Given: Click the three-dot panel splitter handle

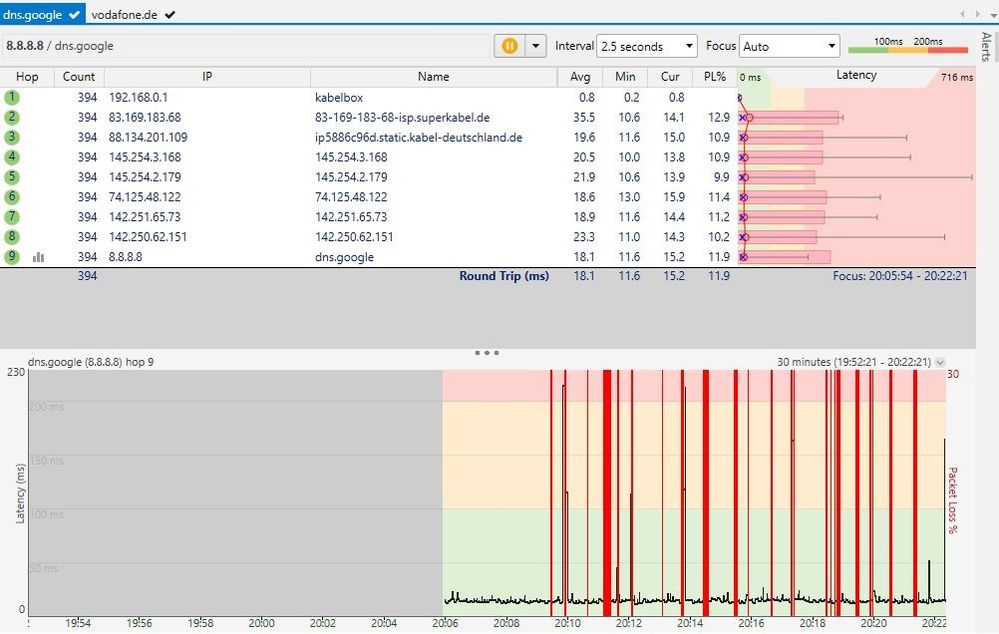Looking at the screenshot, I should (x=487, y=352).
